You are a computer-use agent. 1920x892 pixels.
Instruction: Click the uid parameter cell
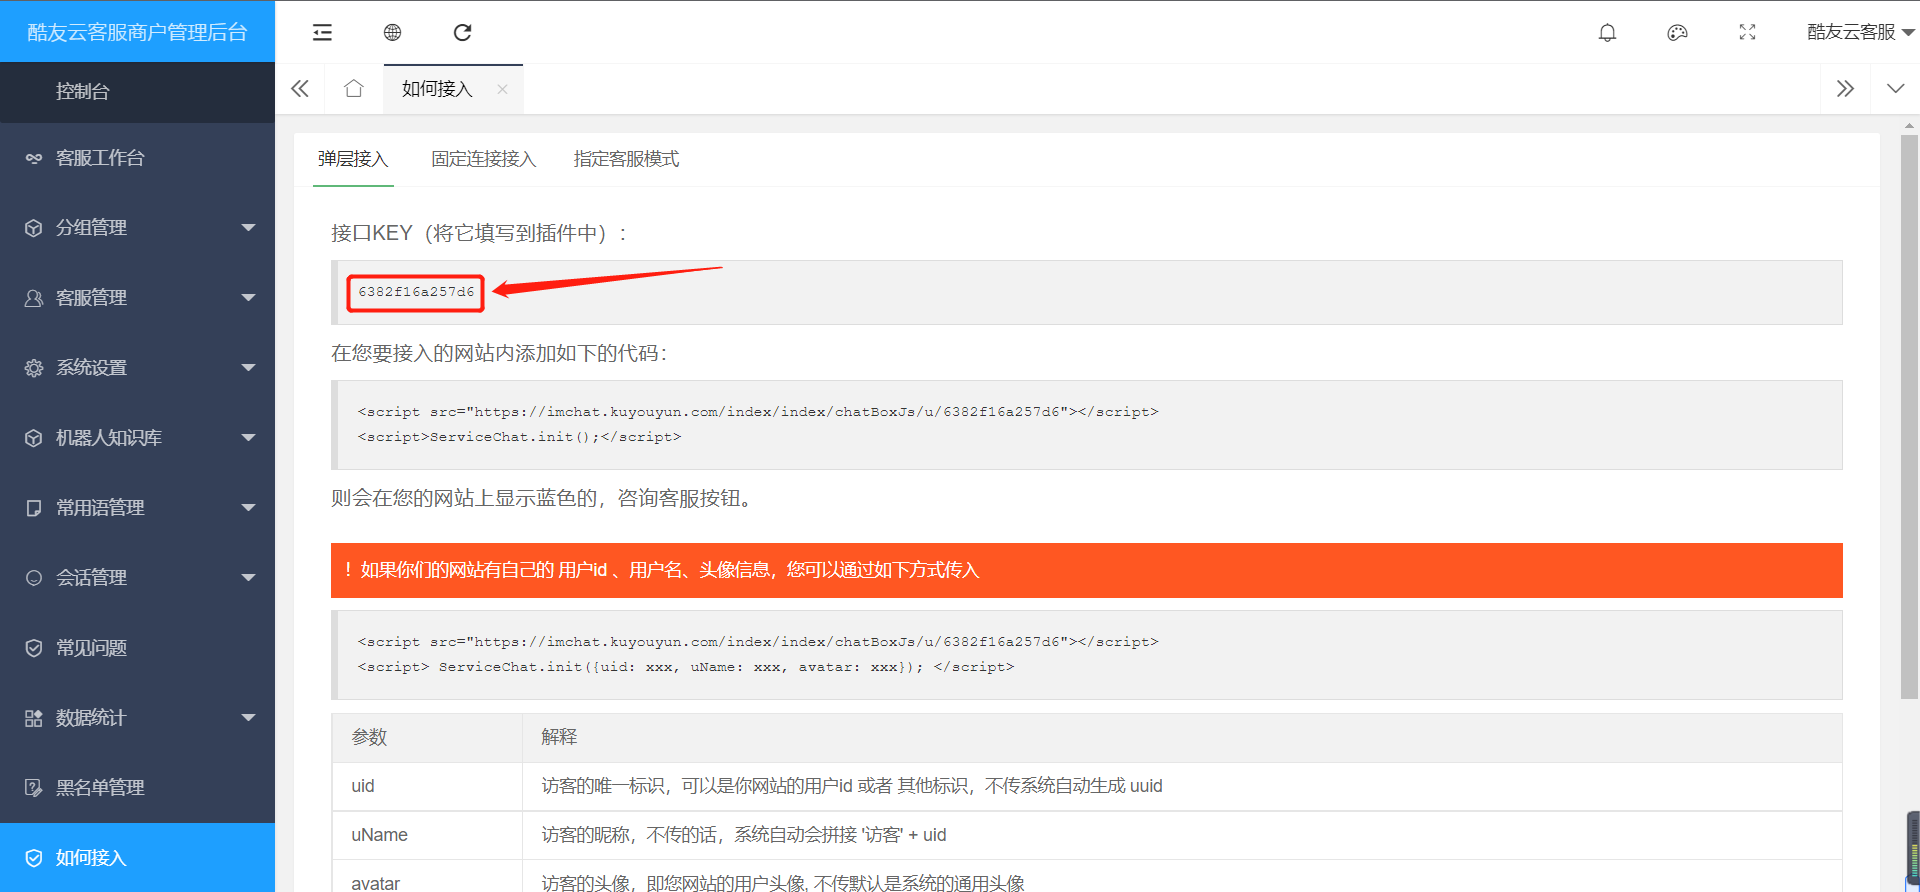coord(427,786)
